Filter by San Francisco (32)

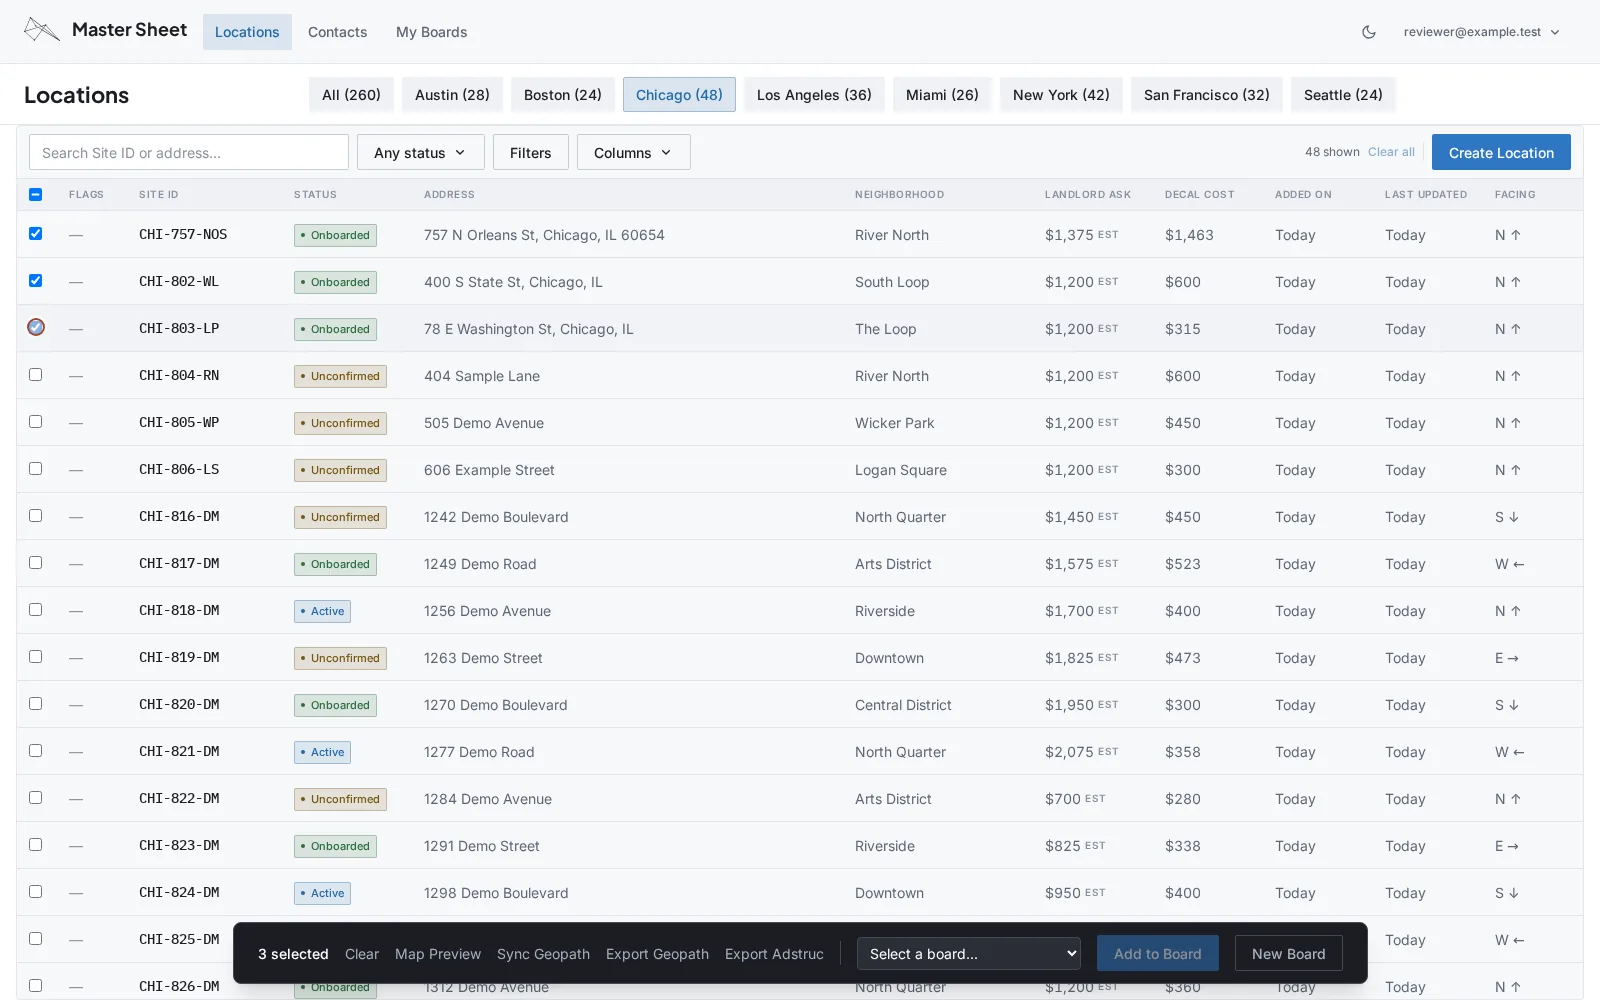[1207, 94]
